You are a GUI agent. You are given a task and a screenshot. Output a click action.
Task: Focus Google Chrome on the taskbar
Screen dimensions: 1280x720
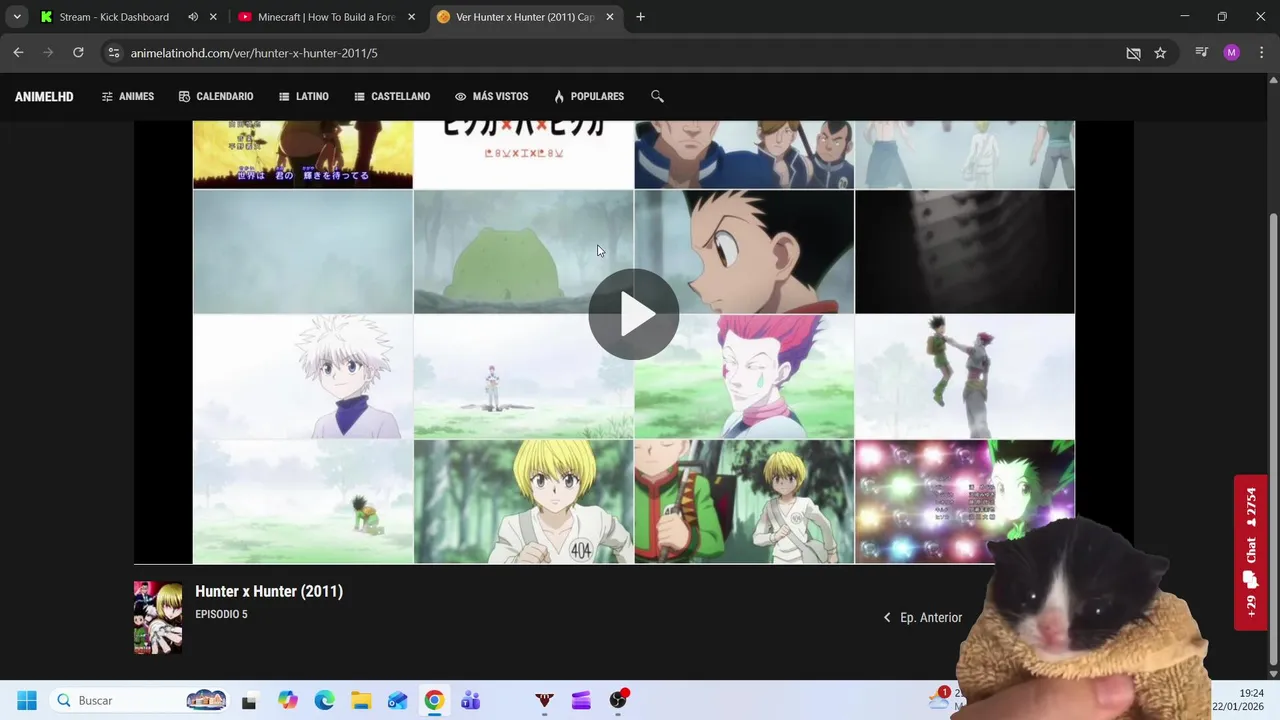tap(434, 700)
